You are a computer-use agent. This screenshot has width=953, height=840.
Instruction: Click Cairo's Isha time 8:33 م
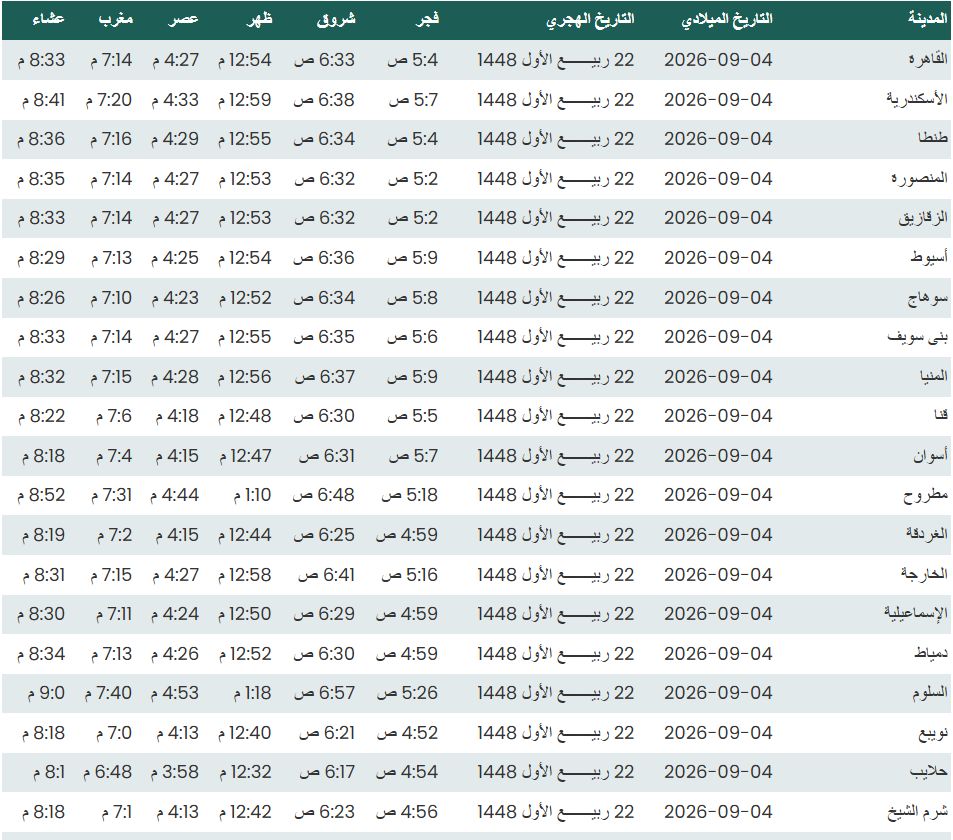coord(41,60)
